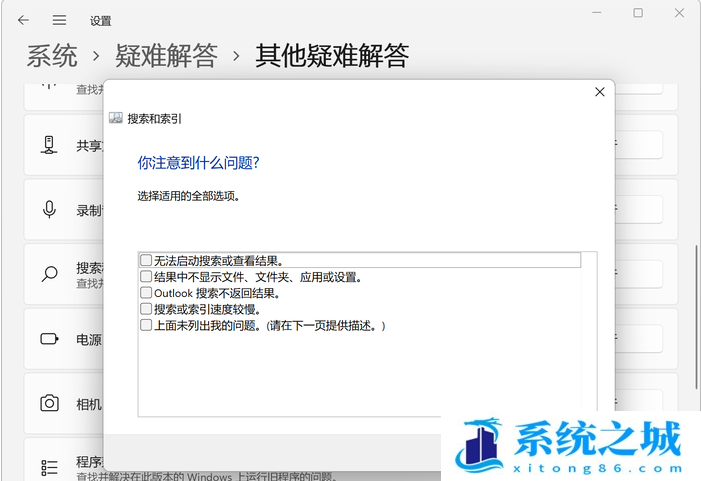Click the back arrow in Settings
This screenshot has height=481, width=701.
pos(23,20)
